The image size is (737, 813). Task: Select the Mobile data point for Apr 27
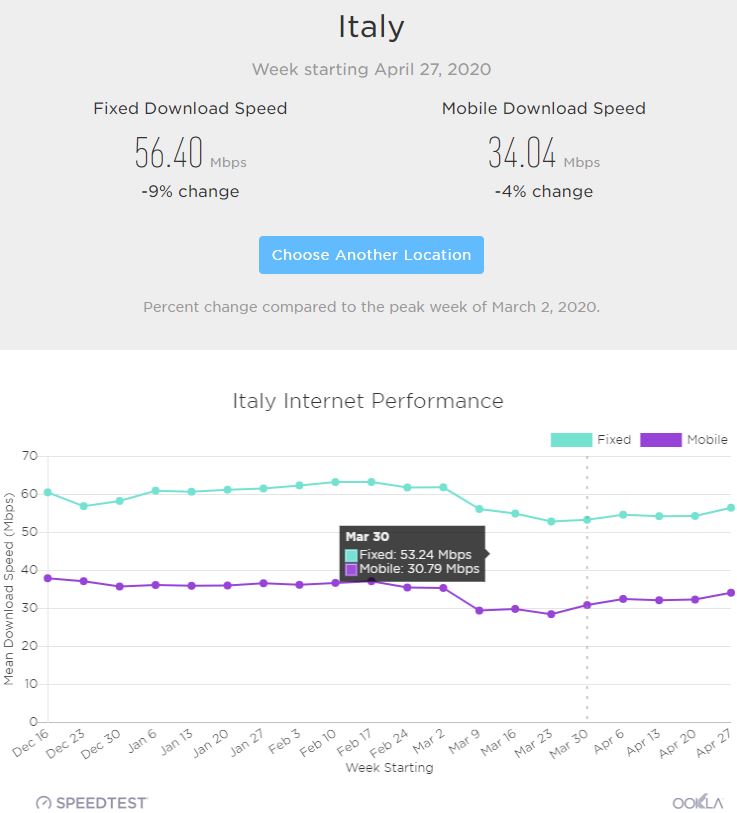731,592
